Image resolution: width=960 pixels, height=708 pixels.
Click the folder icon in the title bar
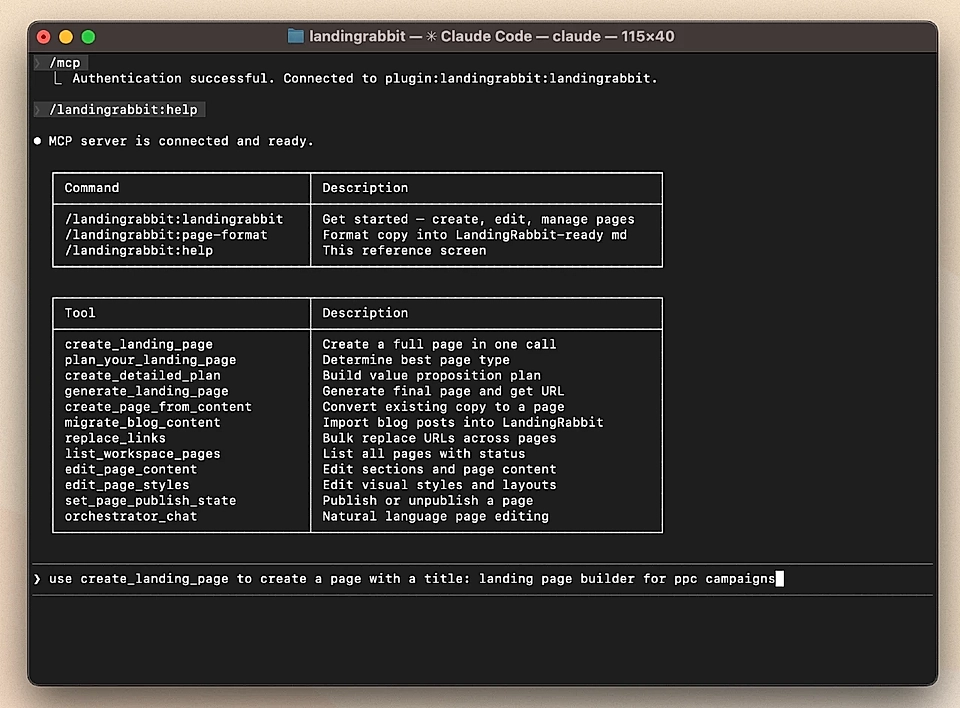[x=296, y=36]
